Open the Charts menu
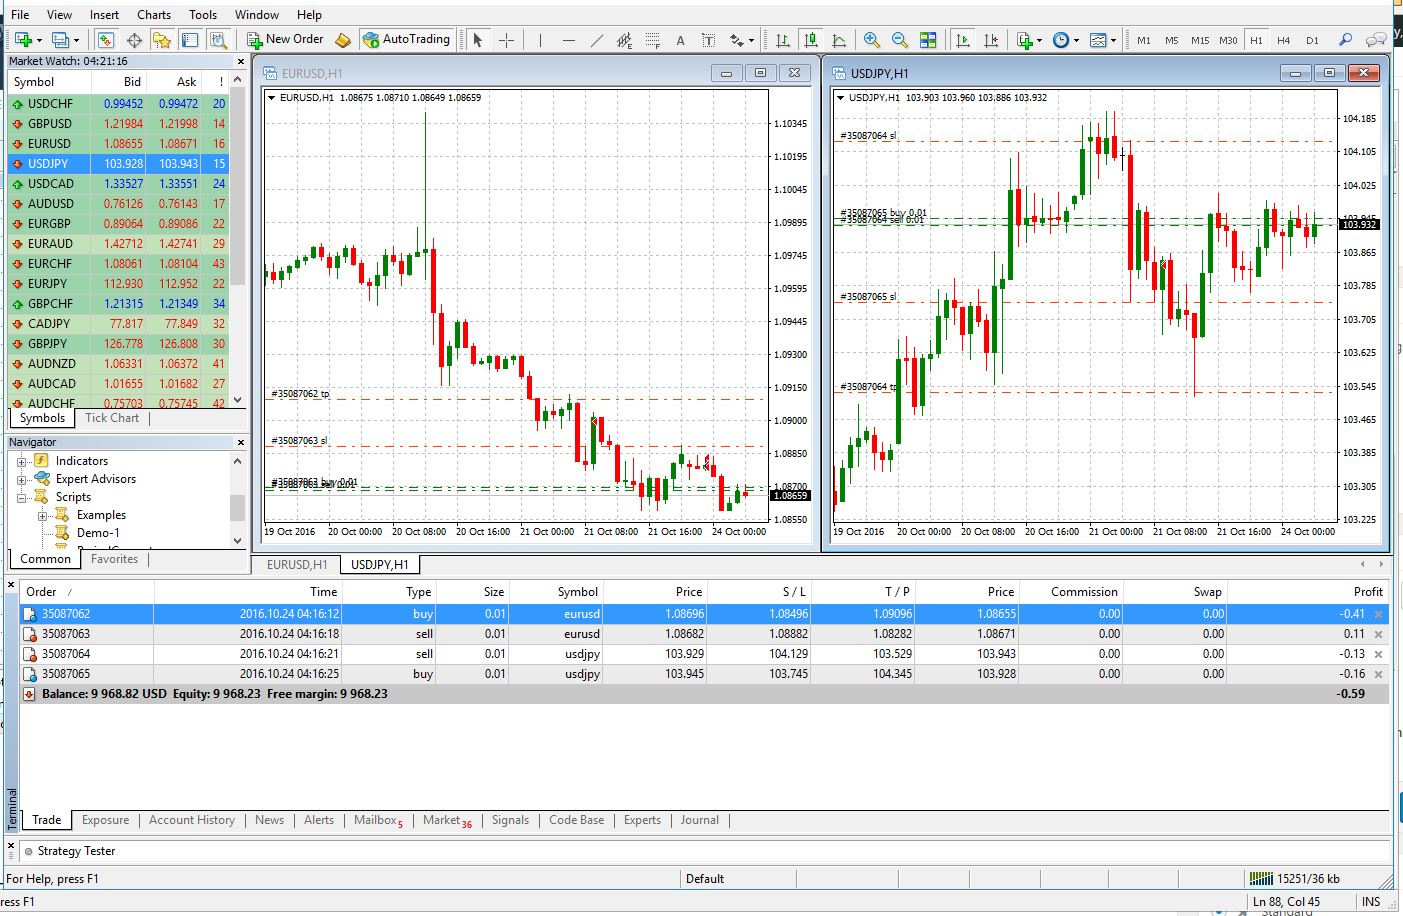Viewport: 1403px width, 916px height. click(x=153, y=14)
